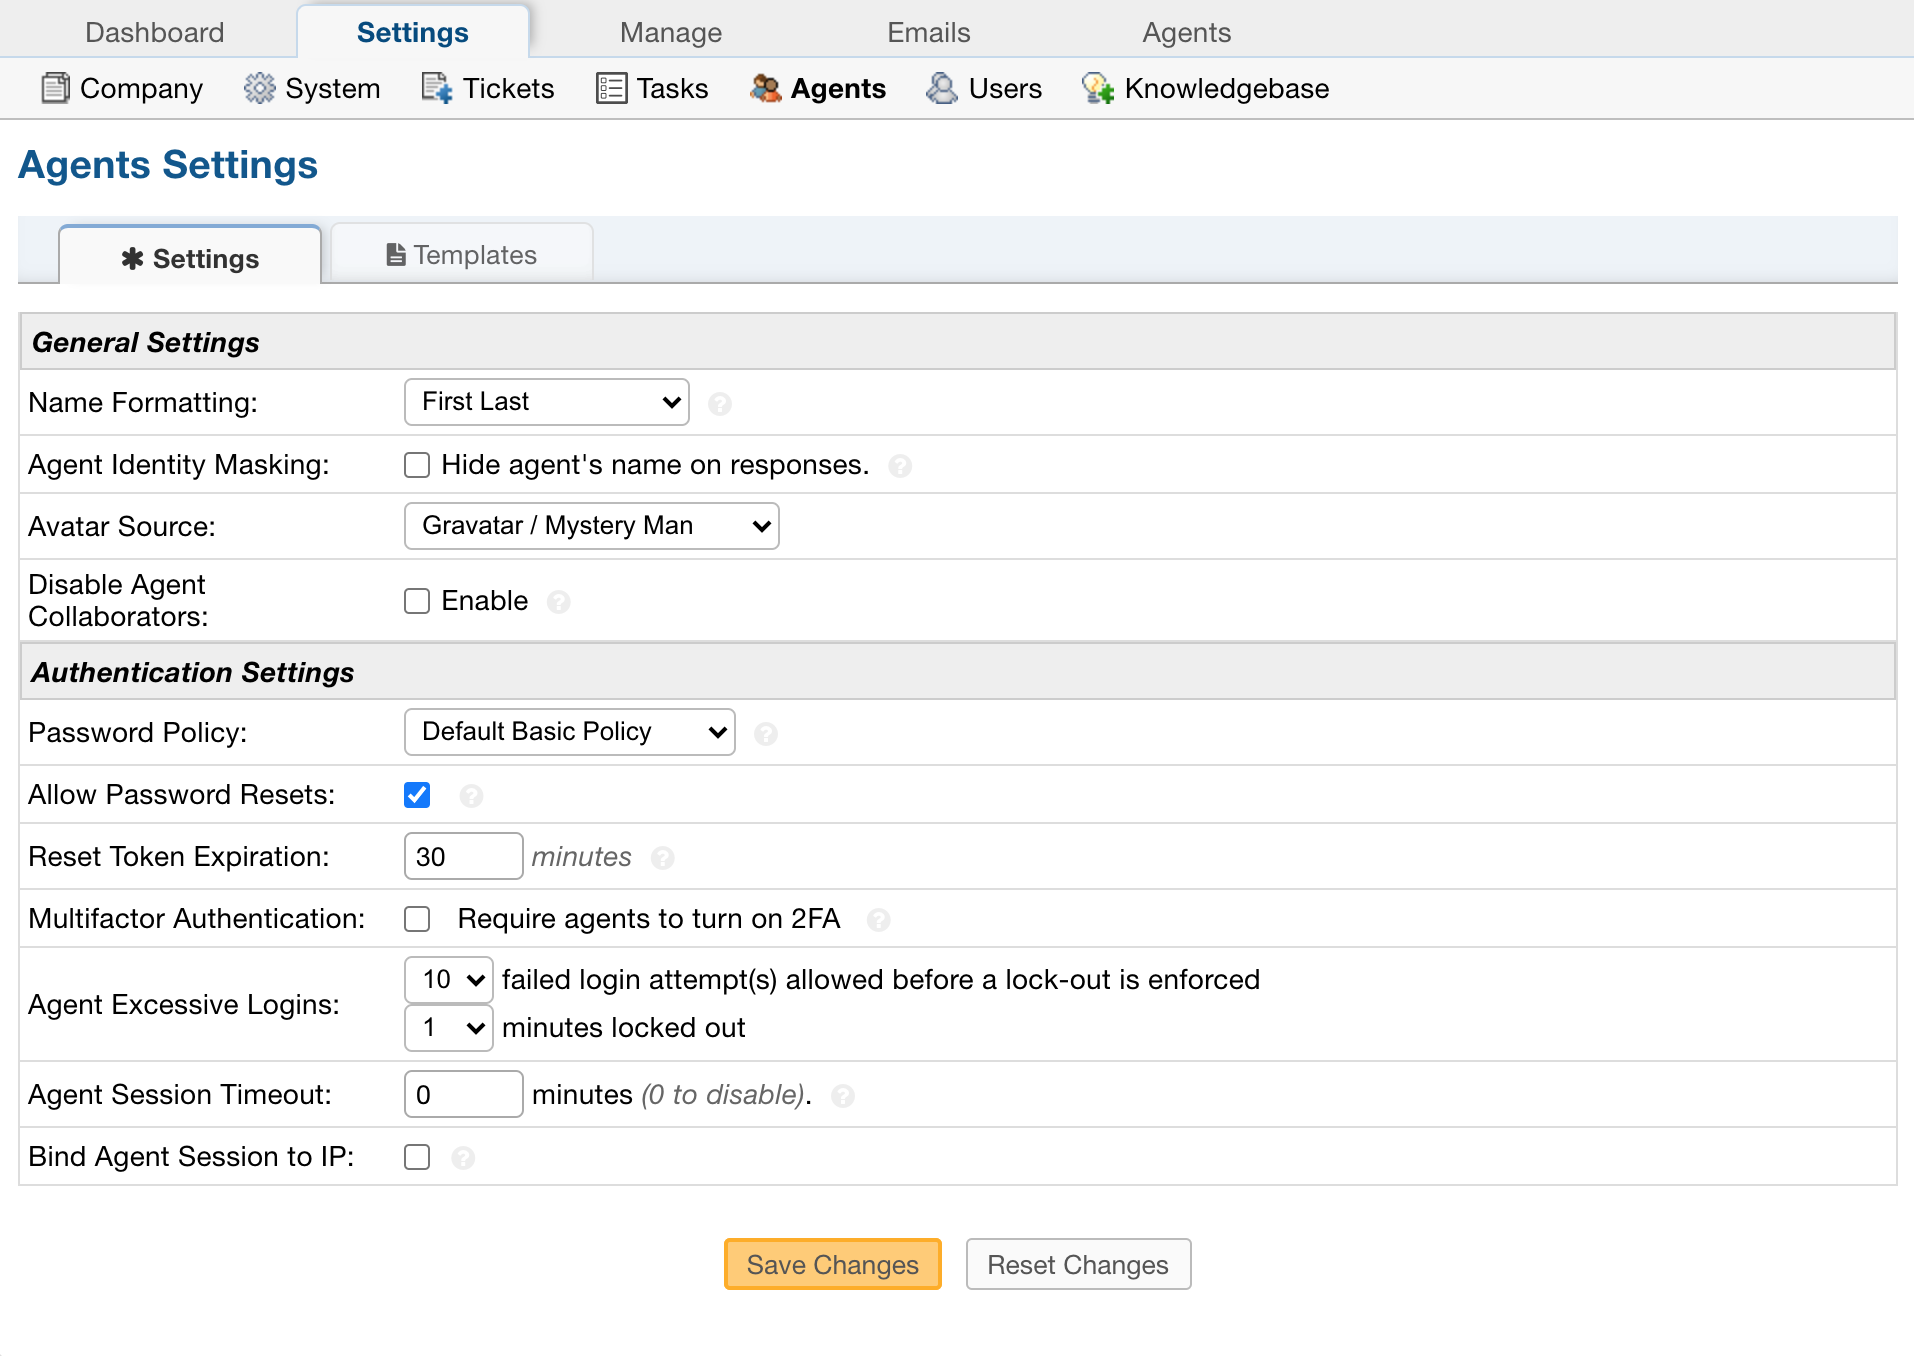The image size is (1914, 1356).
Task: Show help tip for Name Formatting
Action: 720,404
